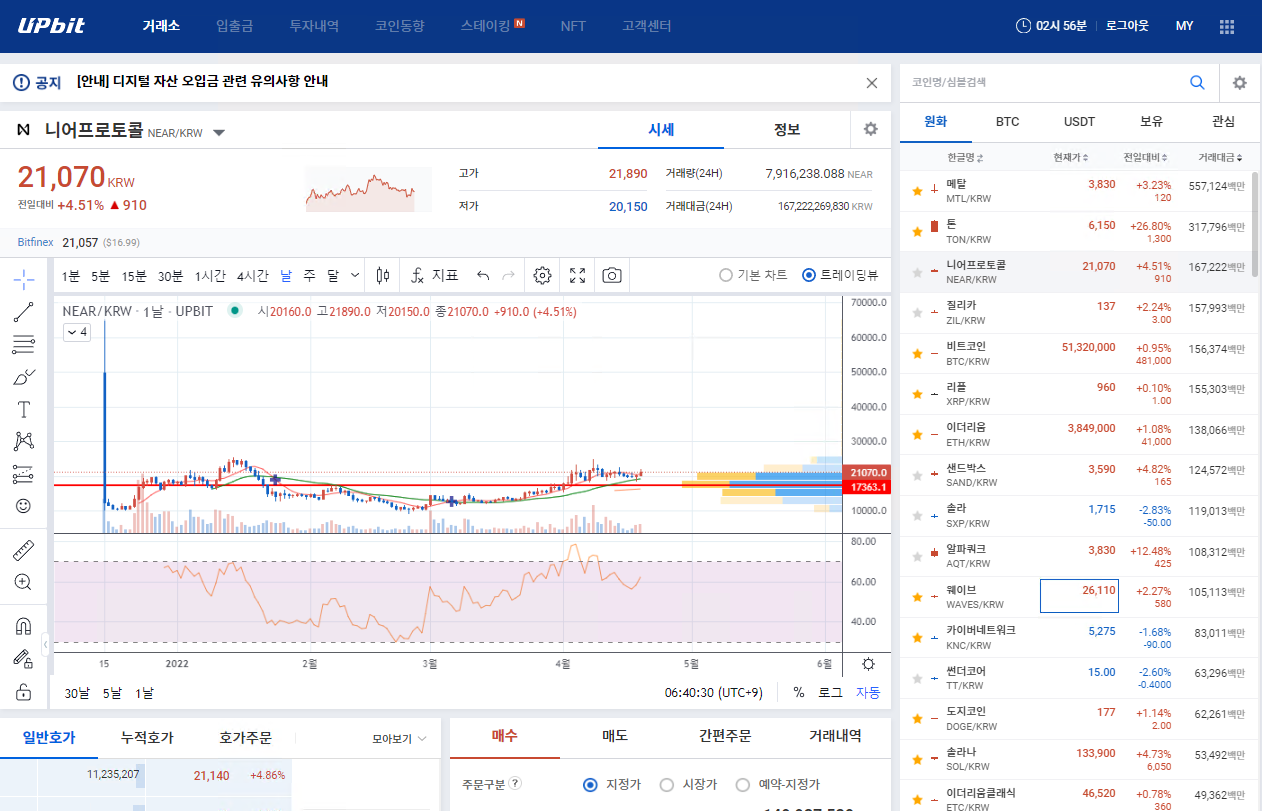Open the forecast and measurement tools
This screenshot has height=811, width=1262.
(23, 474)
